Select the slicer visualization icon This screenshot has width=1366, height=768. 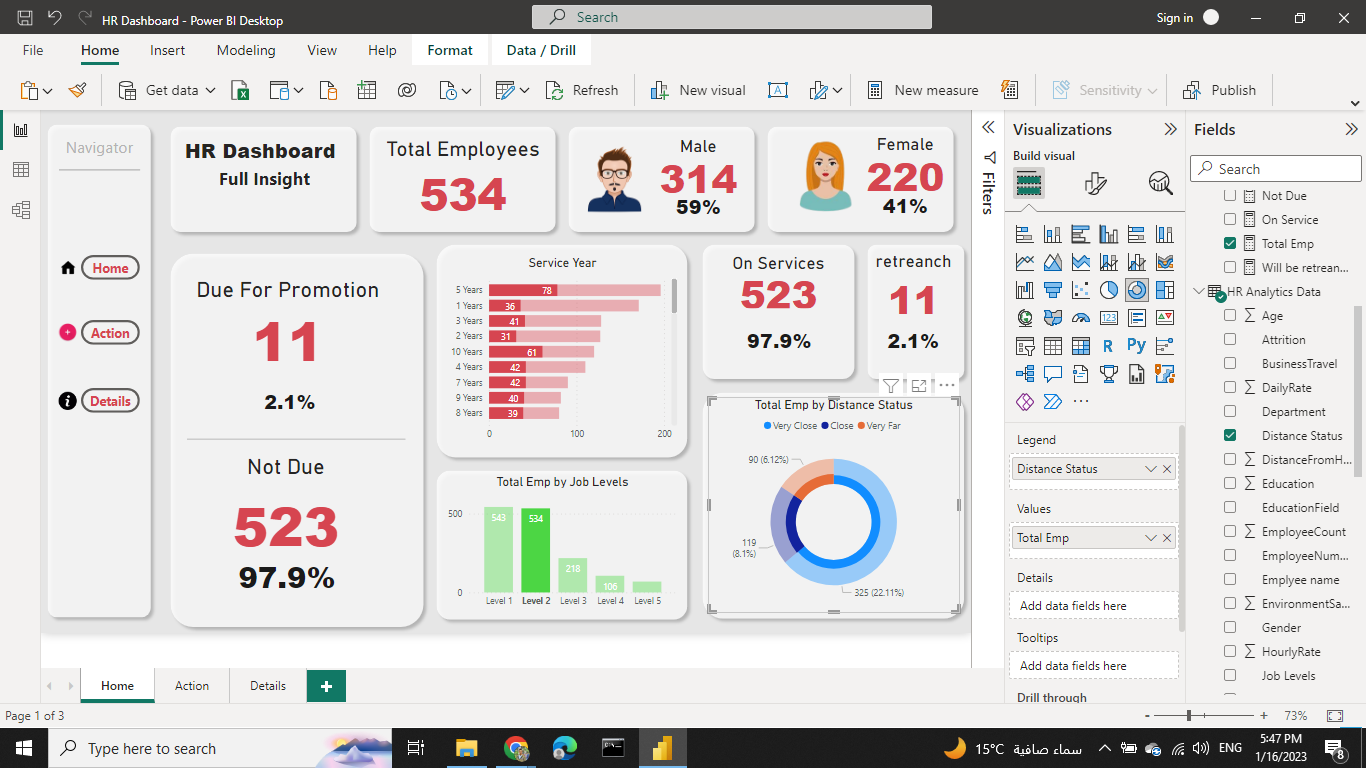pyautogui.click(x=1026, y=345)
